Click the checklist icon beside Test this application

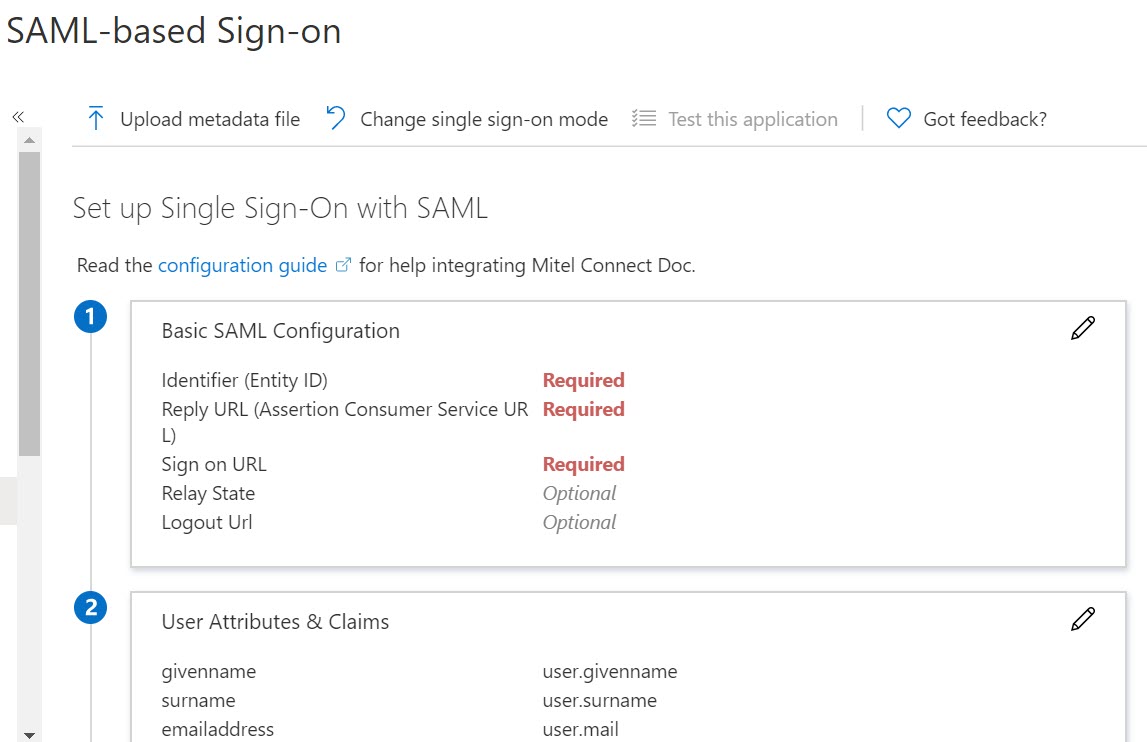coord(644,118)
